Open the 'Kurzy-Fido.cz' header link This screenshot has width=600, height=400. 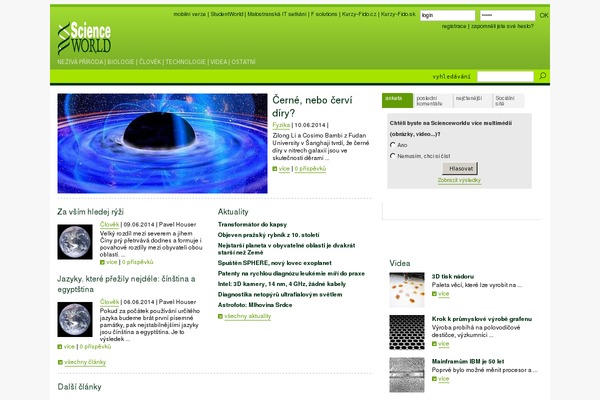point(359,14)
